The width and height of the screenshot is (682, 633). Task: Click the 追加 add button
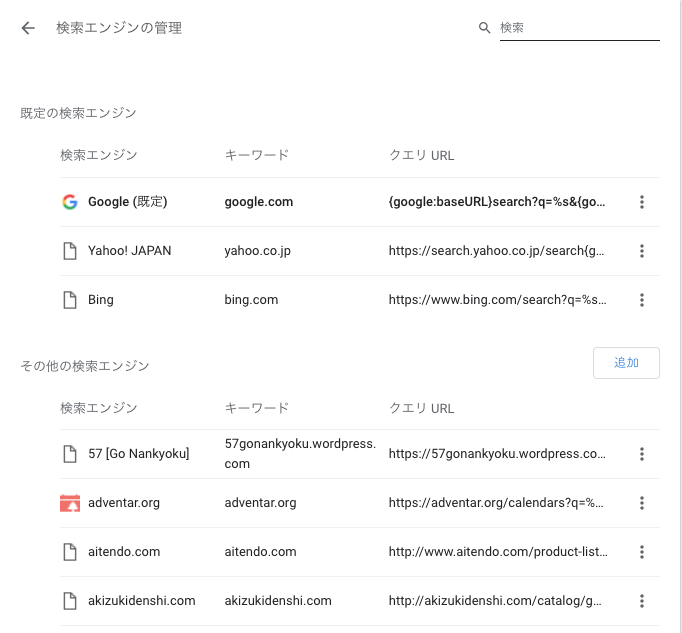[x=626, y=363]
